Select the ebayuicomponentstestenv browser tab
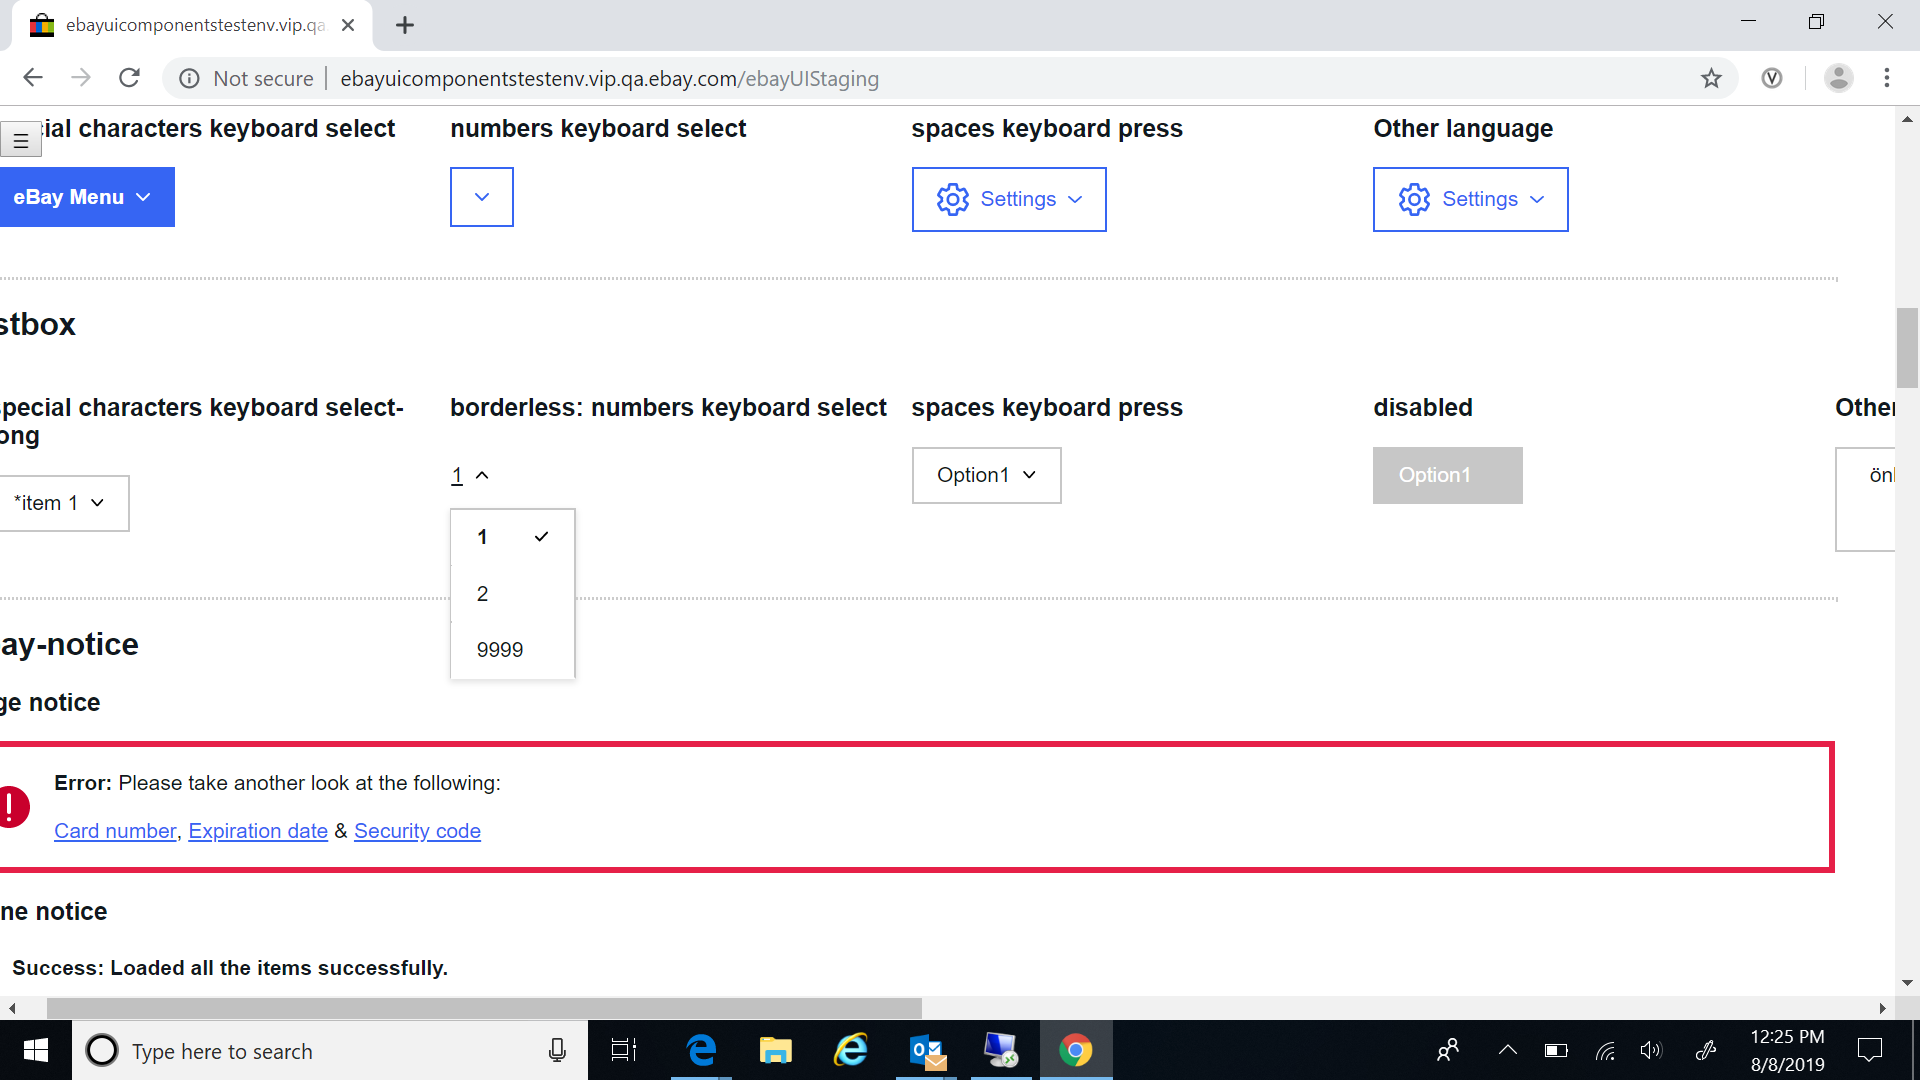This screenshot has width=1920, height=1080. 190,25
